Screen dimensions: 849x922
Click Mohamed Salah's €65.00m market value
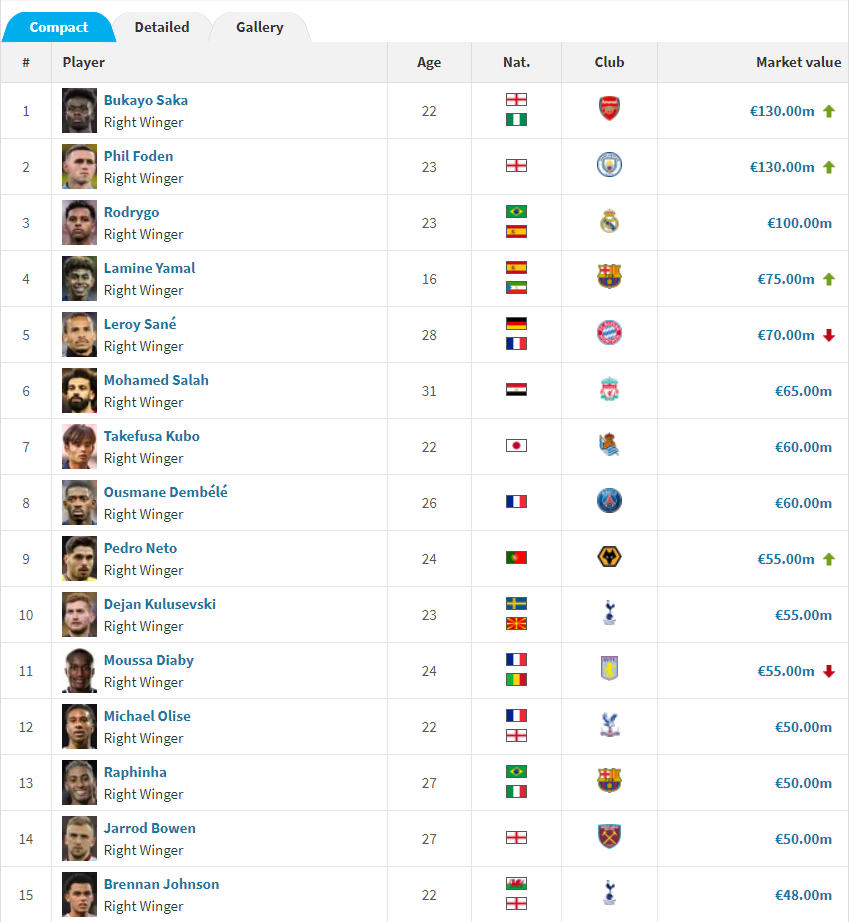coord(803,391)
